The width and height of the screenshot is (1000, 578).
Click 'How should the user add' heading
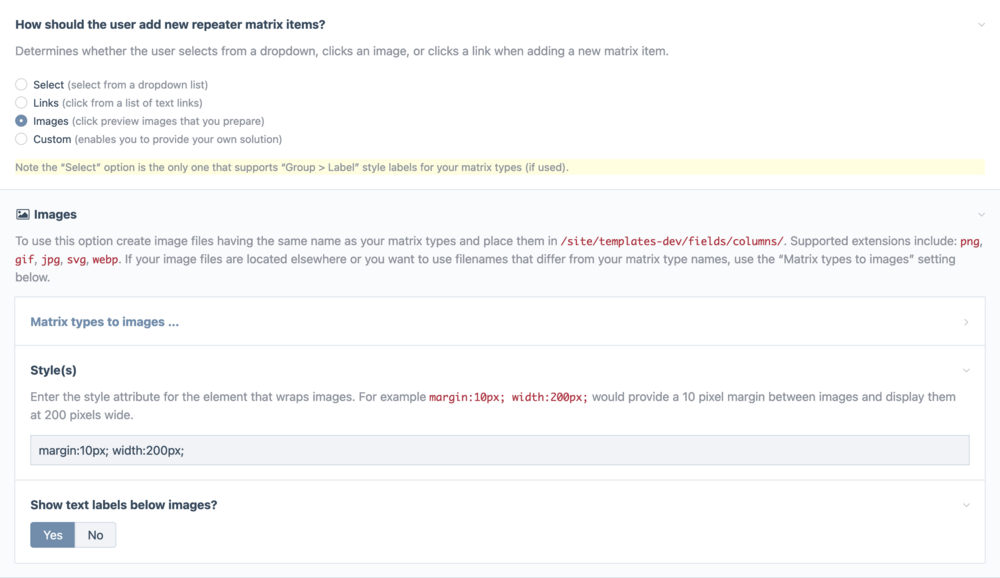(170, 24)
